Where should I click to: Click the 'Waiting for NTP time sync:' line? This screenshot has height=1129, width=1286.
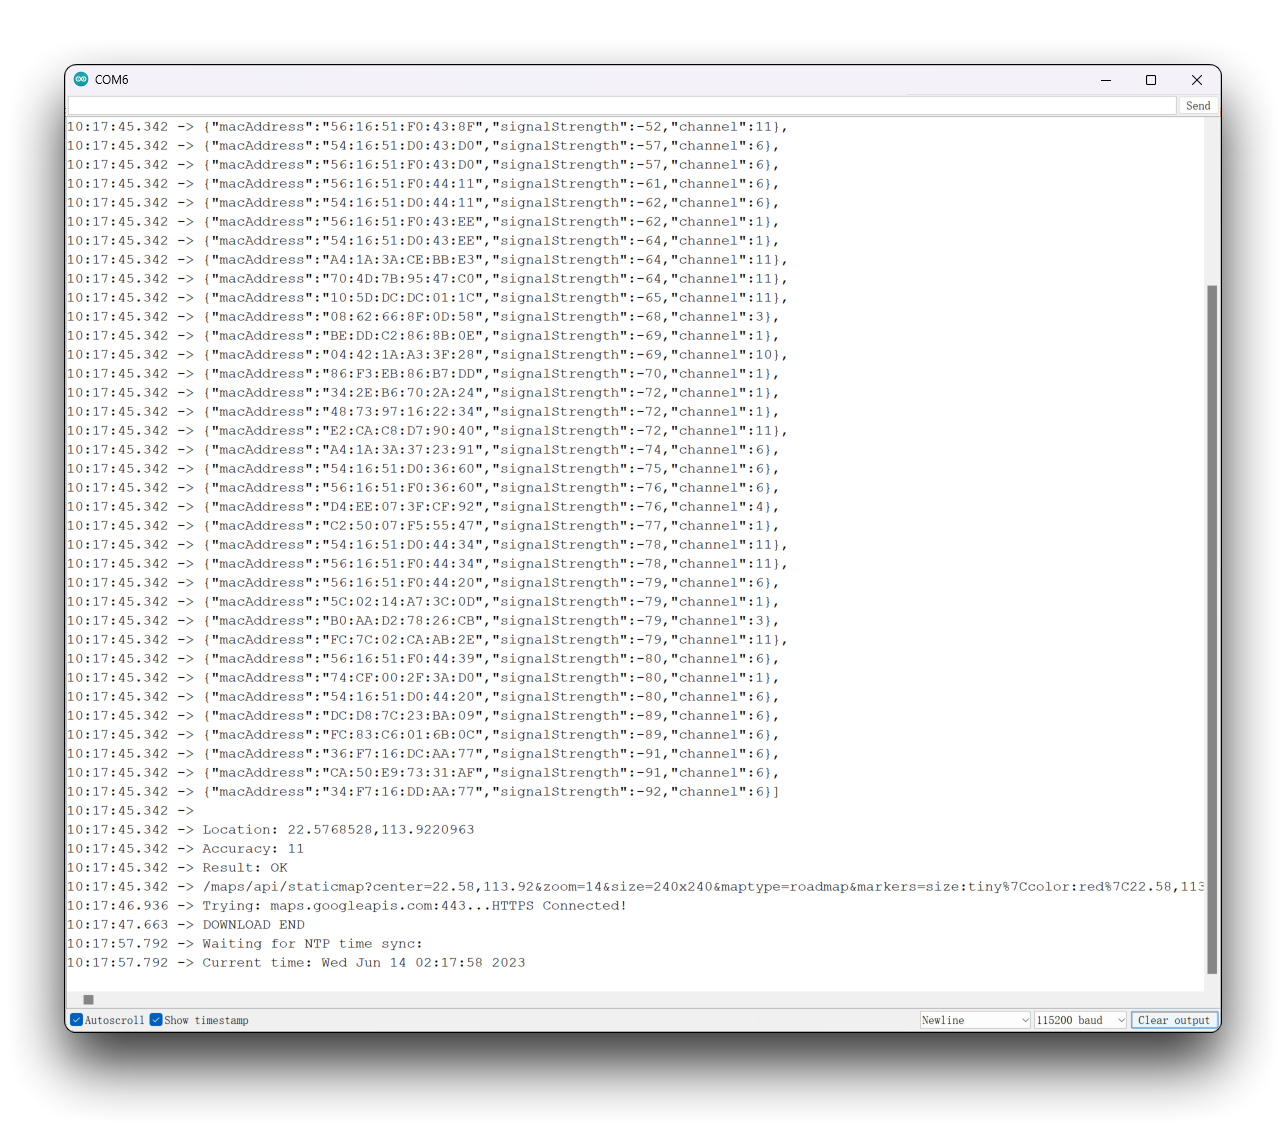[x=245, y=944]
